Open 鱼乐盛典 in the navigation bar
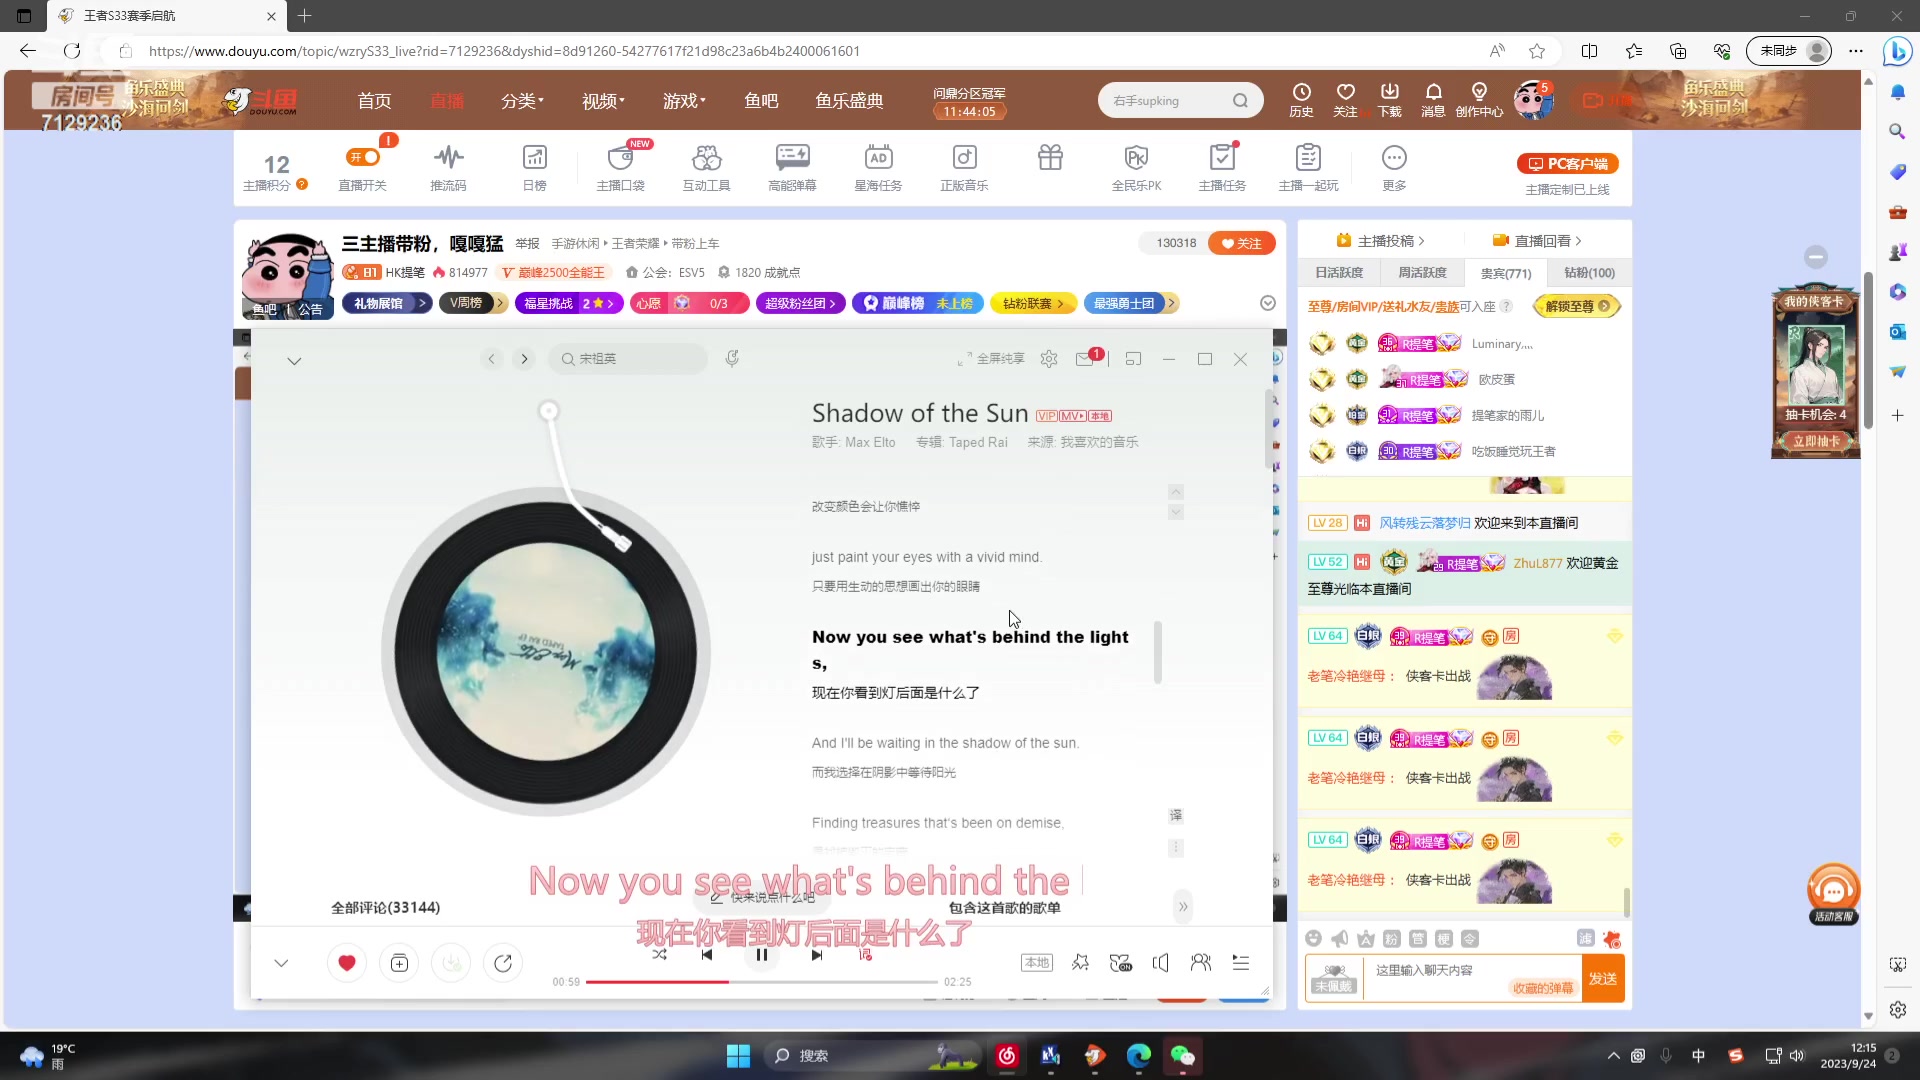This screenshot has width=1920, height=1080. point(849,101)
